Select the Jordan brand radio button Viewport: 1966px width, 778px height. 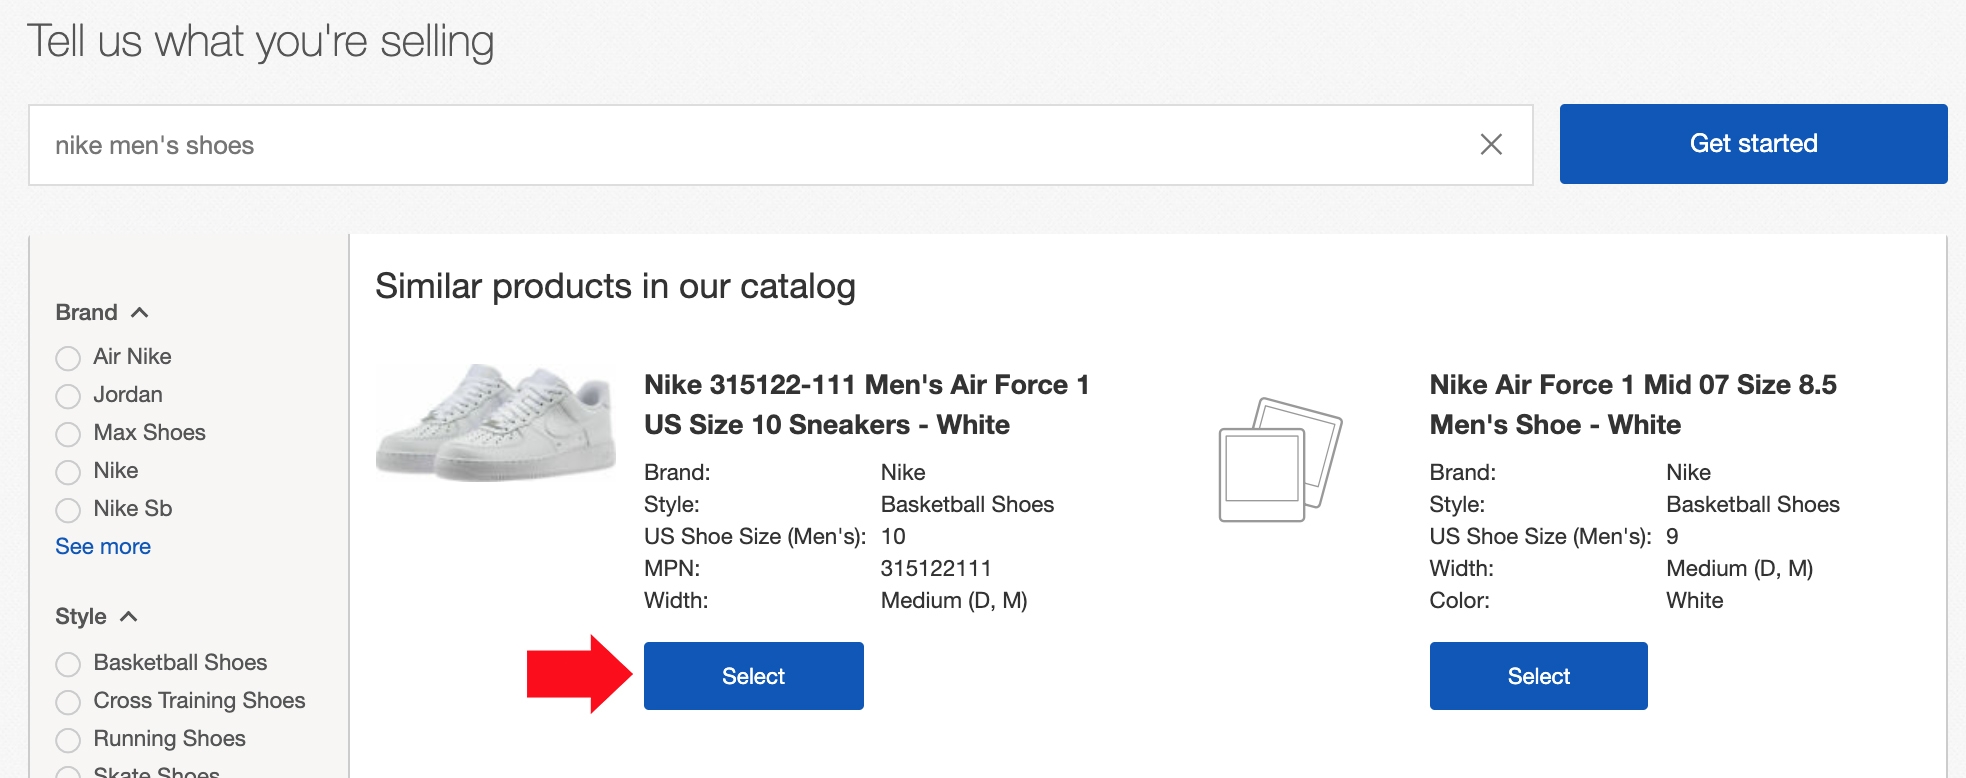tap(68, 396)
